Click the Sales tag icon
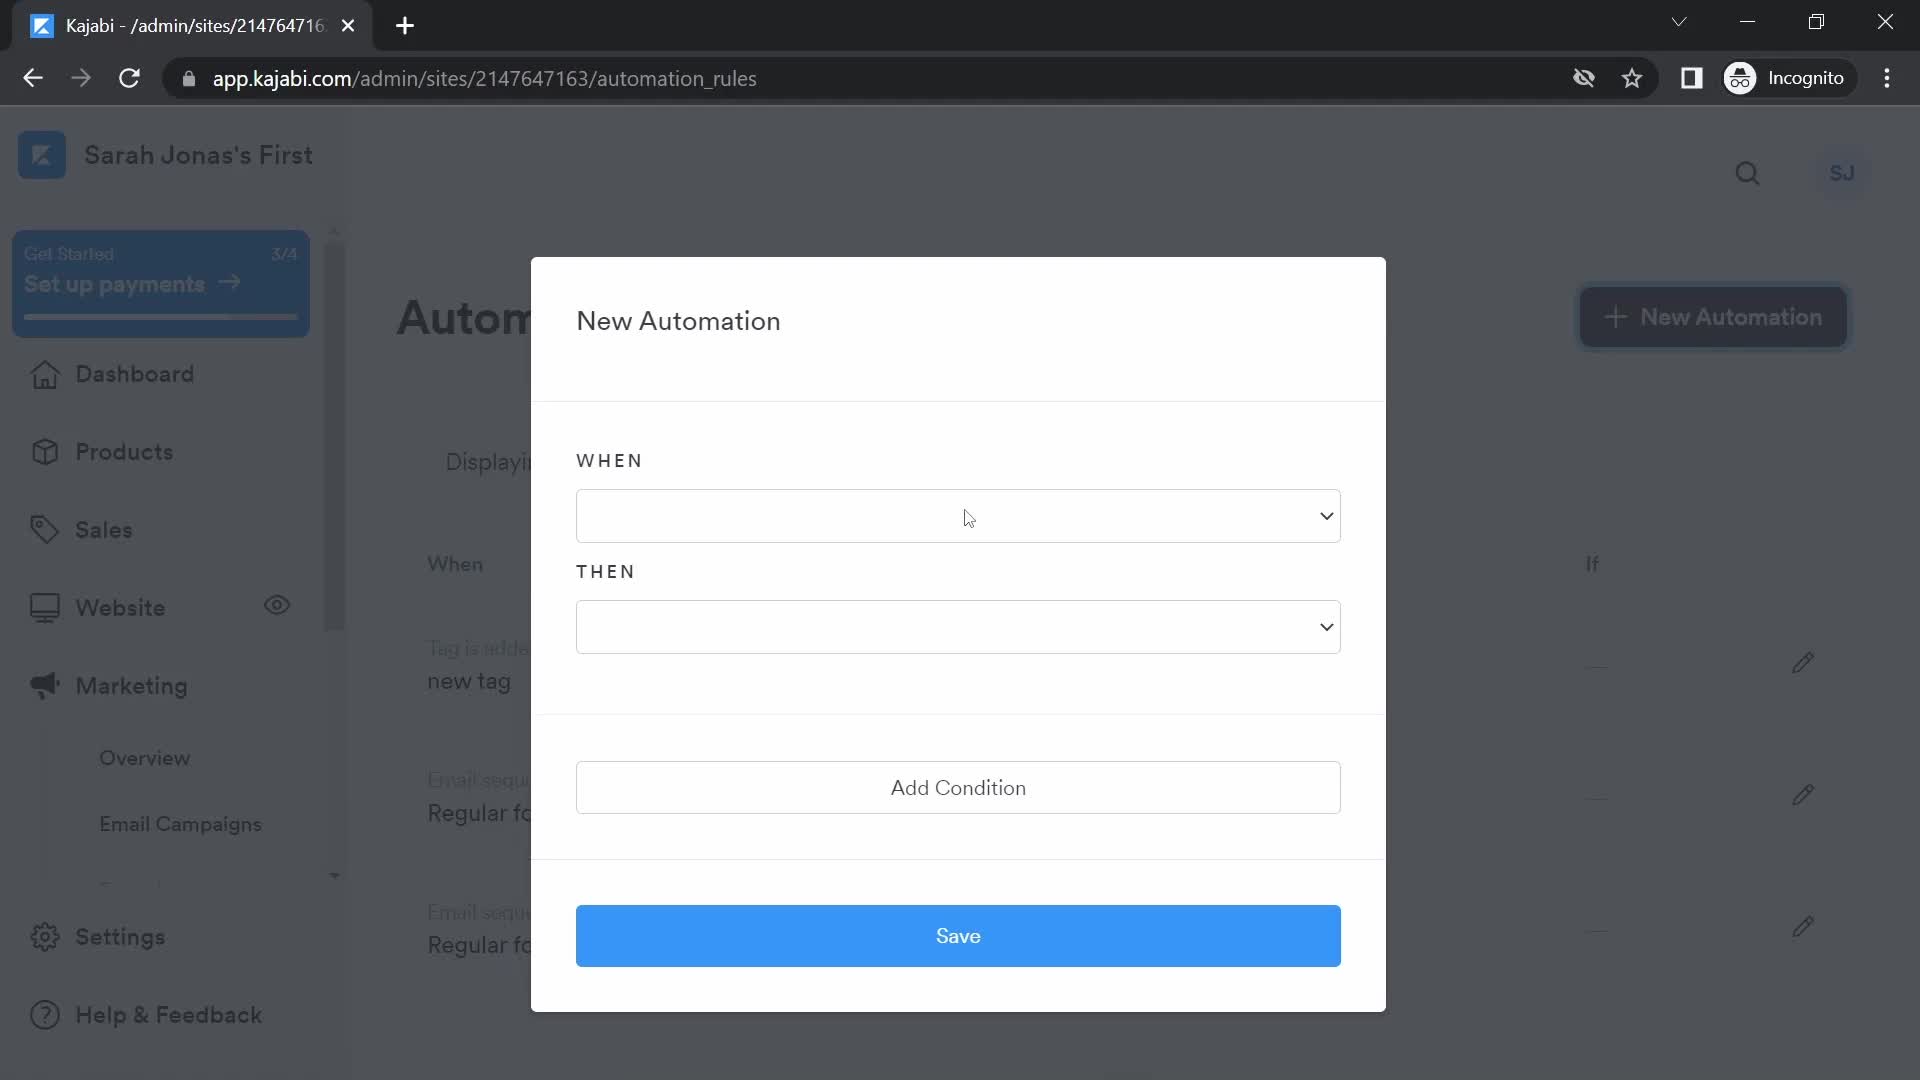Image resolution: width=1920 pixels, height=1080 pixels. click(x=45, y=530)
